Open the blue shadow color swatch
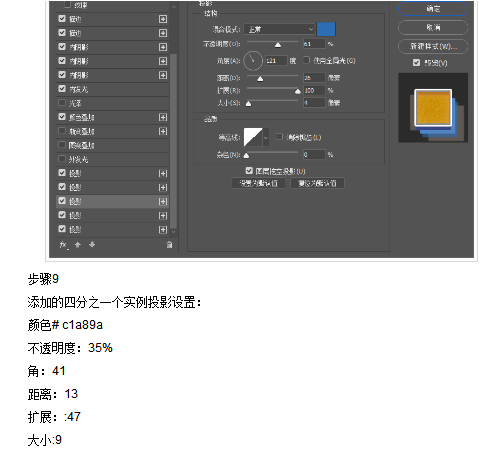 [326, 29]
